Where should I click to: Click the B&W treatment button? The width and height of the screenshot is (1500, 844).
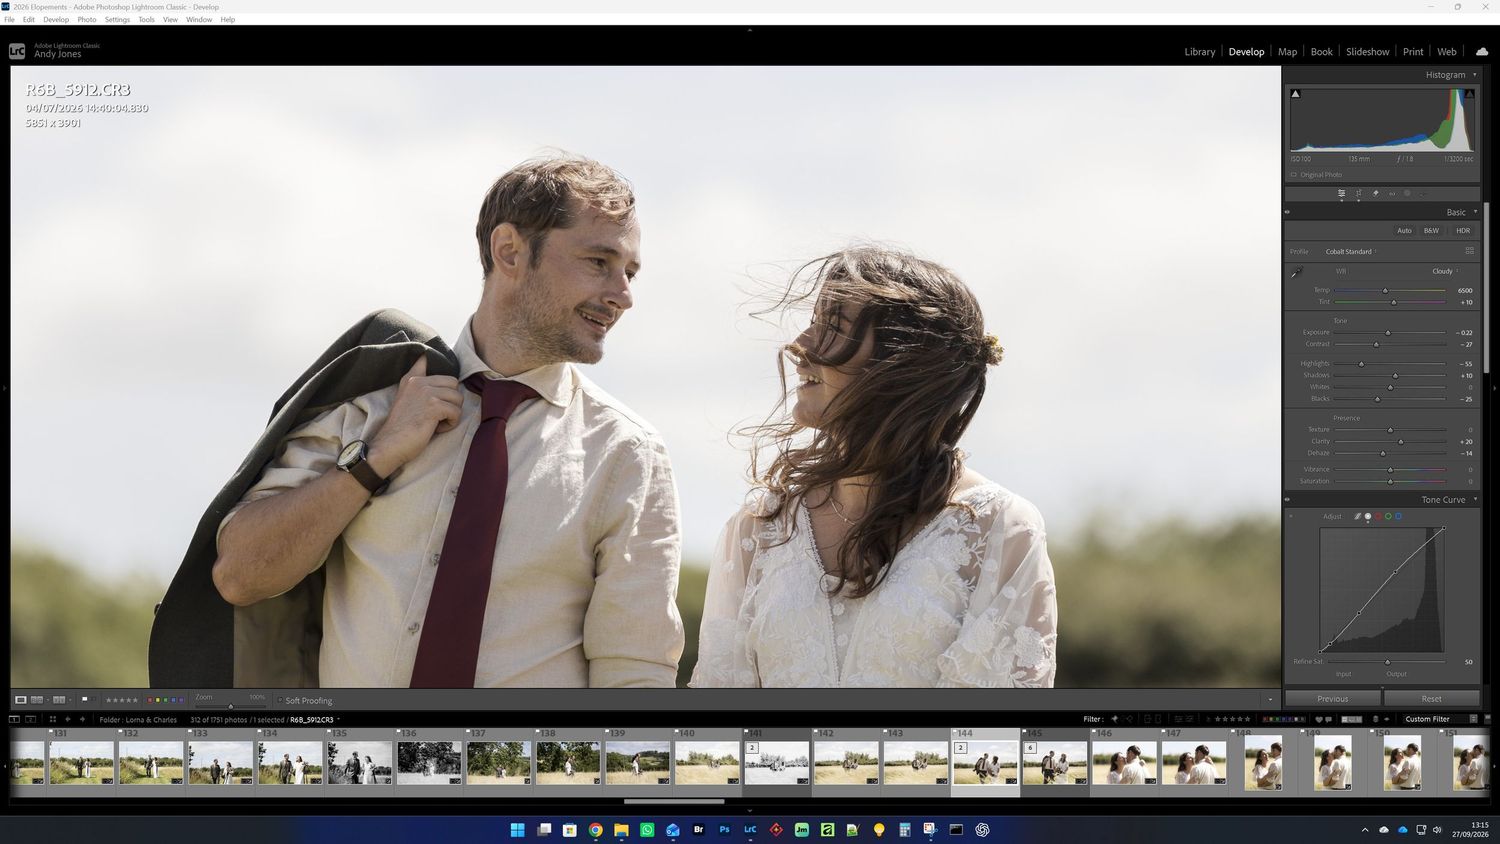(x=1431, y=230)
